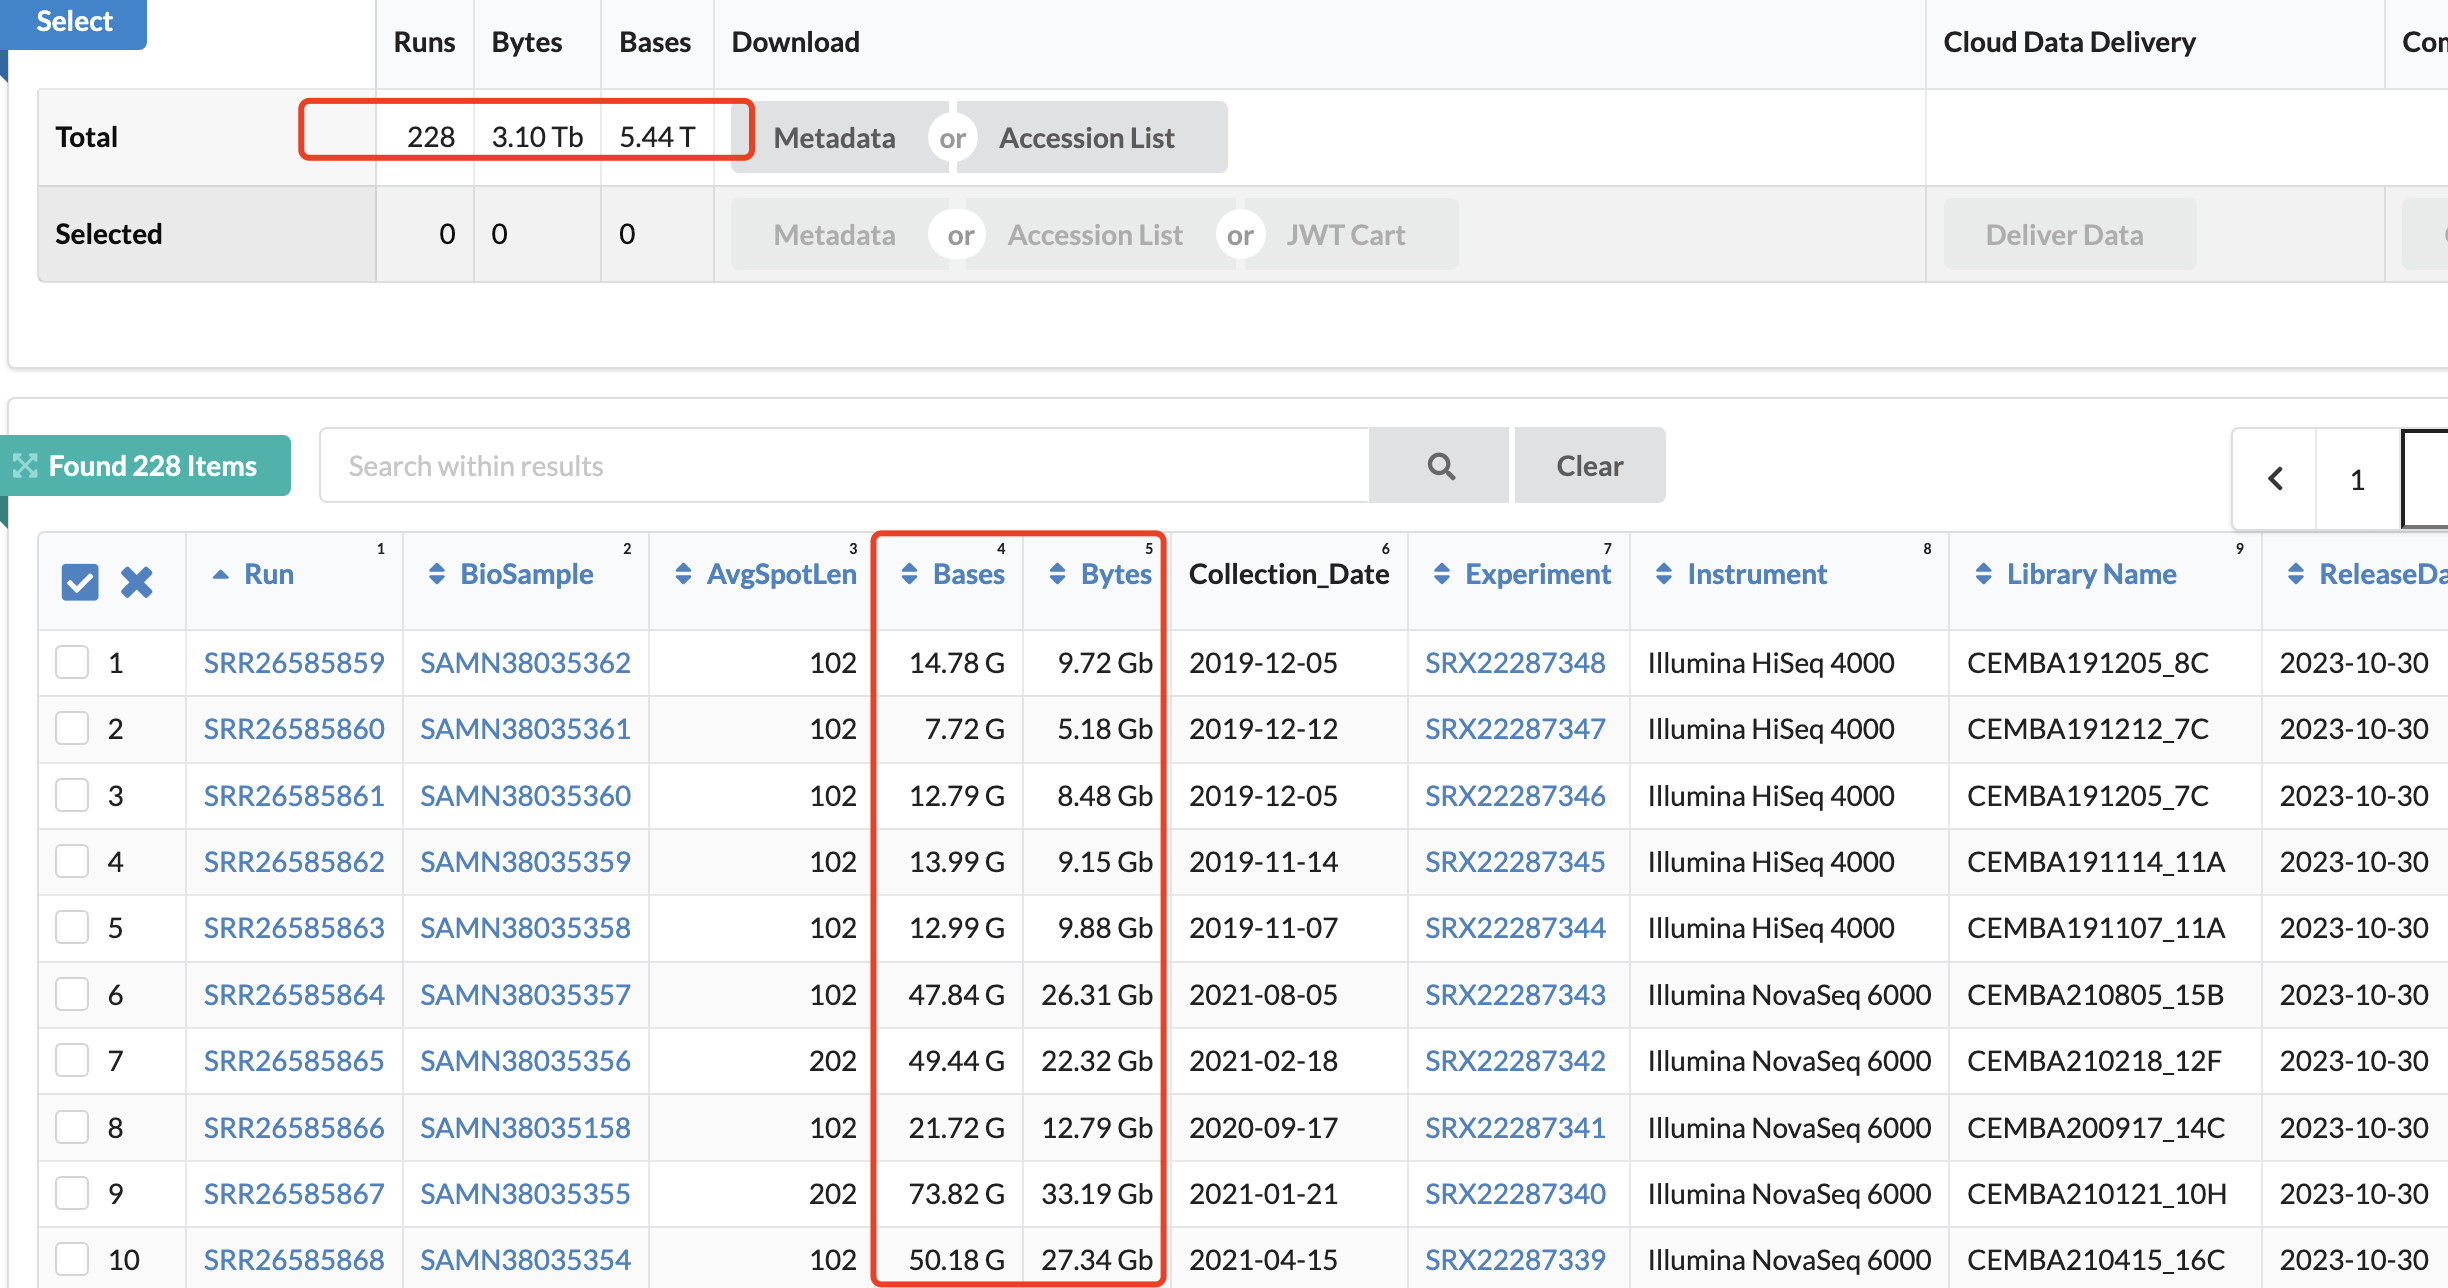The height and width of the screenshot is (1288, 2448).
Task: Open experiment SRX22287348 link
Action: coord(1515,662)
